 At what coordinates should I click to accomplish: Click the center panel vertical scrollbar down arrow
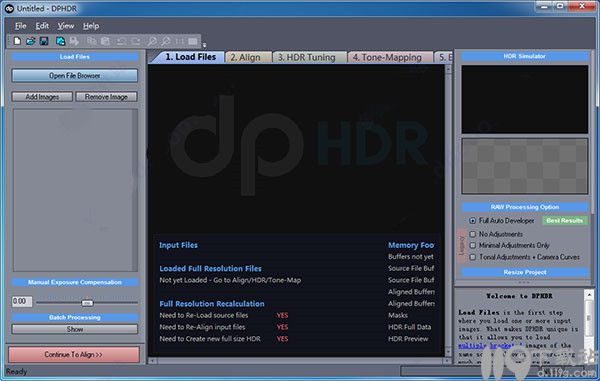448,352
